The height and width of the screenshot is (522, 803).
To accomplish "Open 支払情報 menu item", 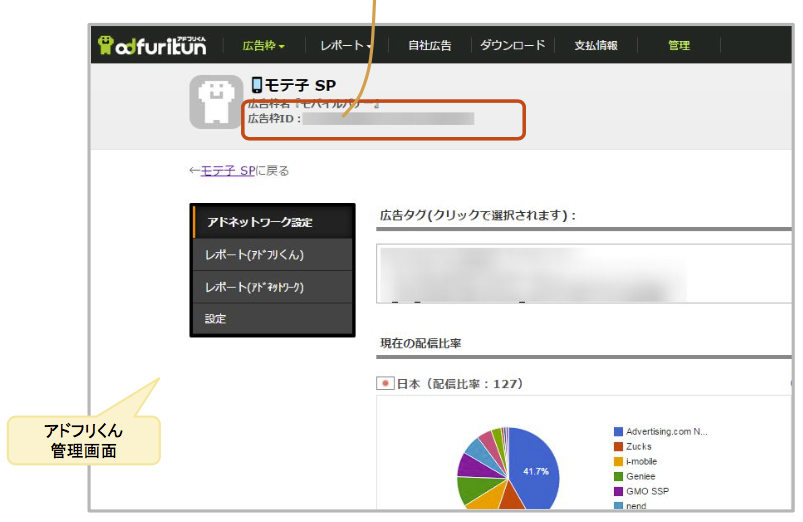I will (596, 46).
